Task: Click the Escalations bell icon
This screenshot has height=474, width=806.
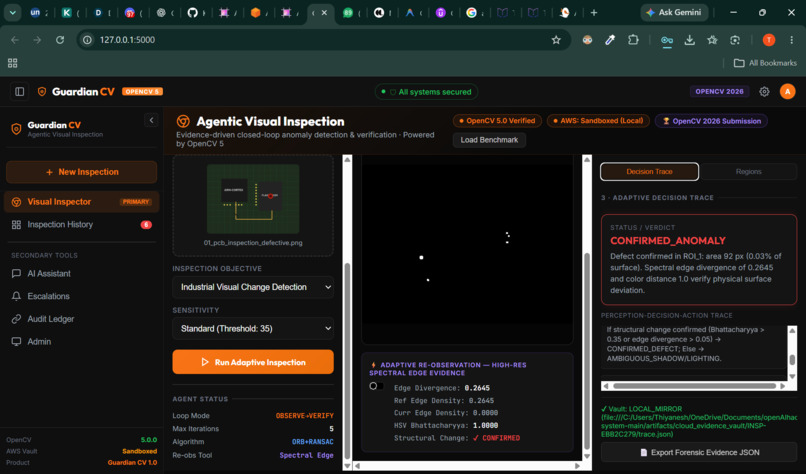Action: pos(16,296)
